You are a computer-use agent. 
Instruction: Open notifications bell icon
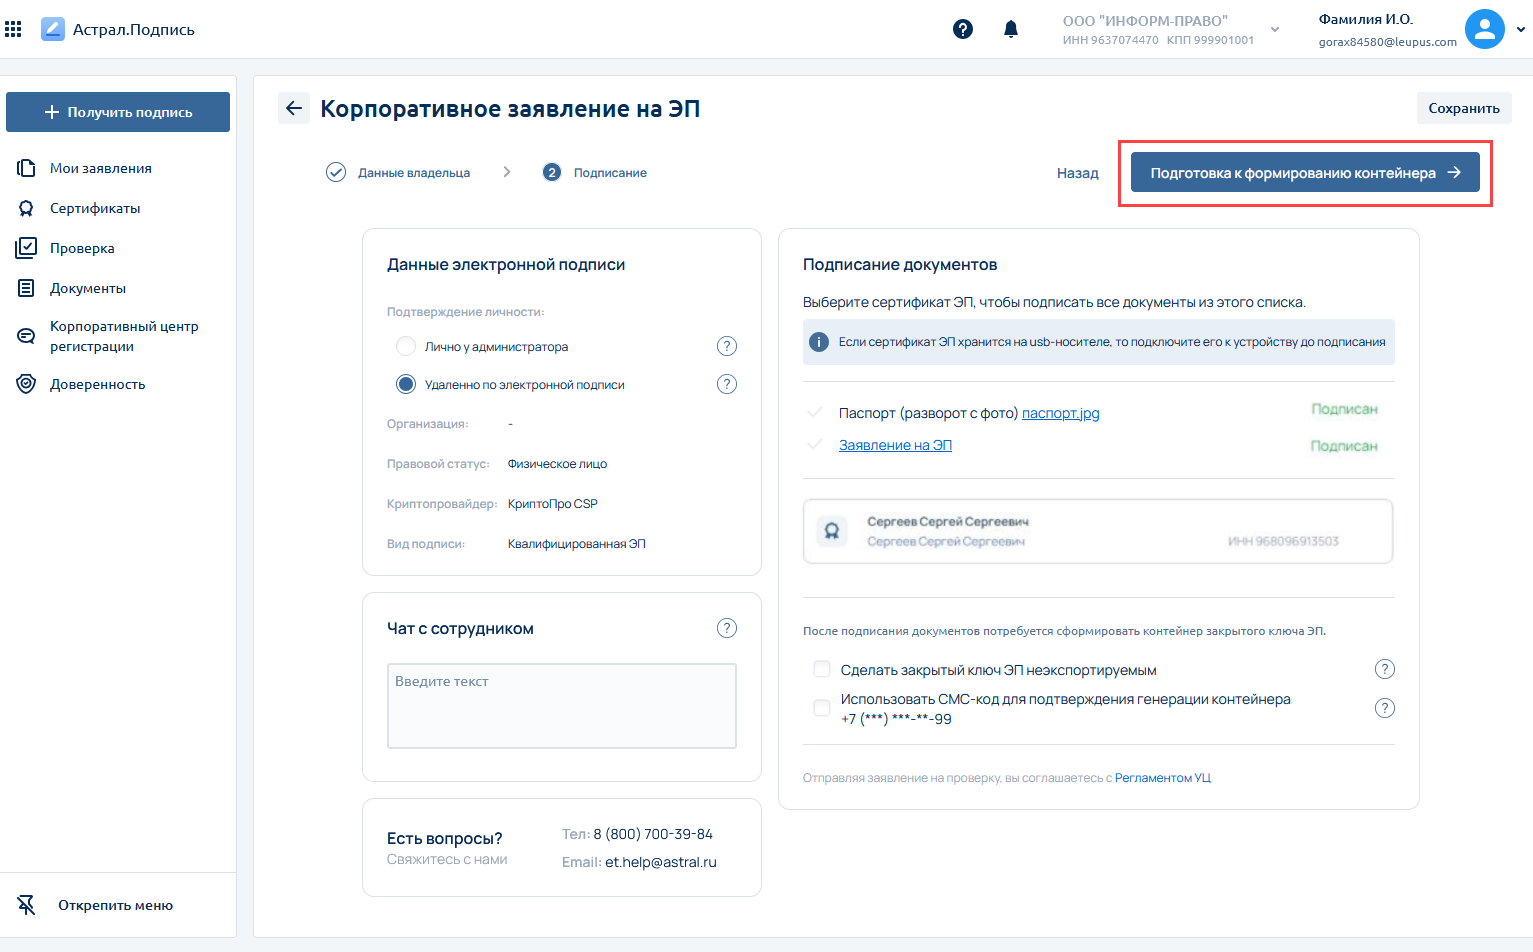[1011, 29]
